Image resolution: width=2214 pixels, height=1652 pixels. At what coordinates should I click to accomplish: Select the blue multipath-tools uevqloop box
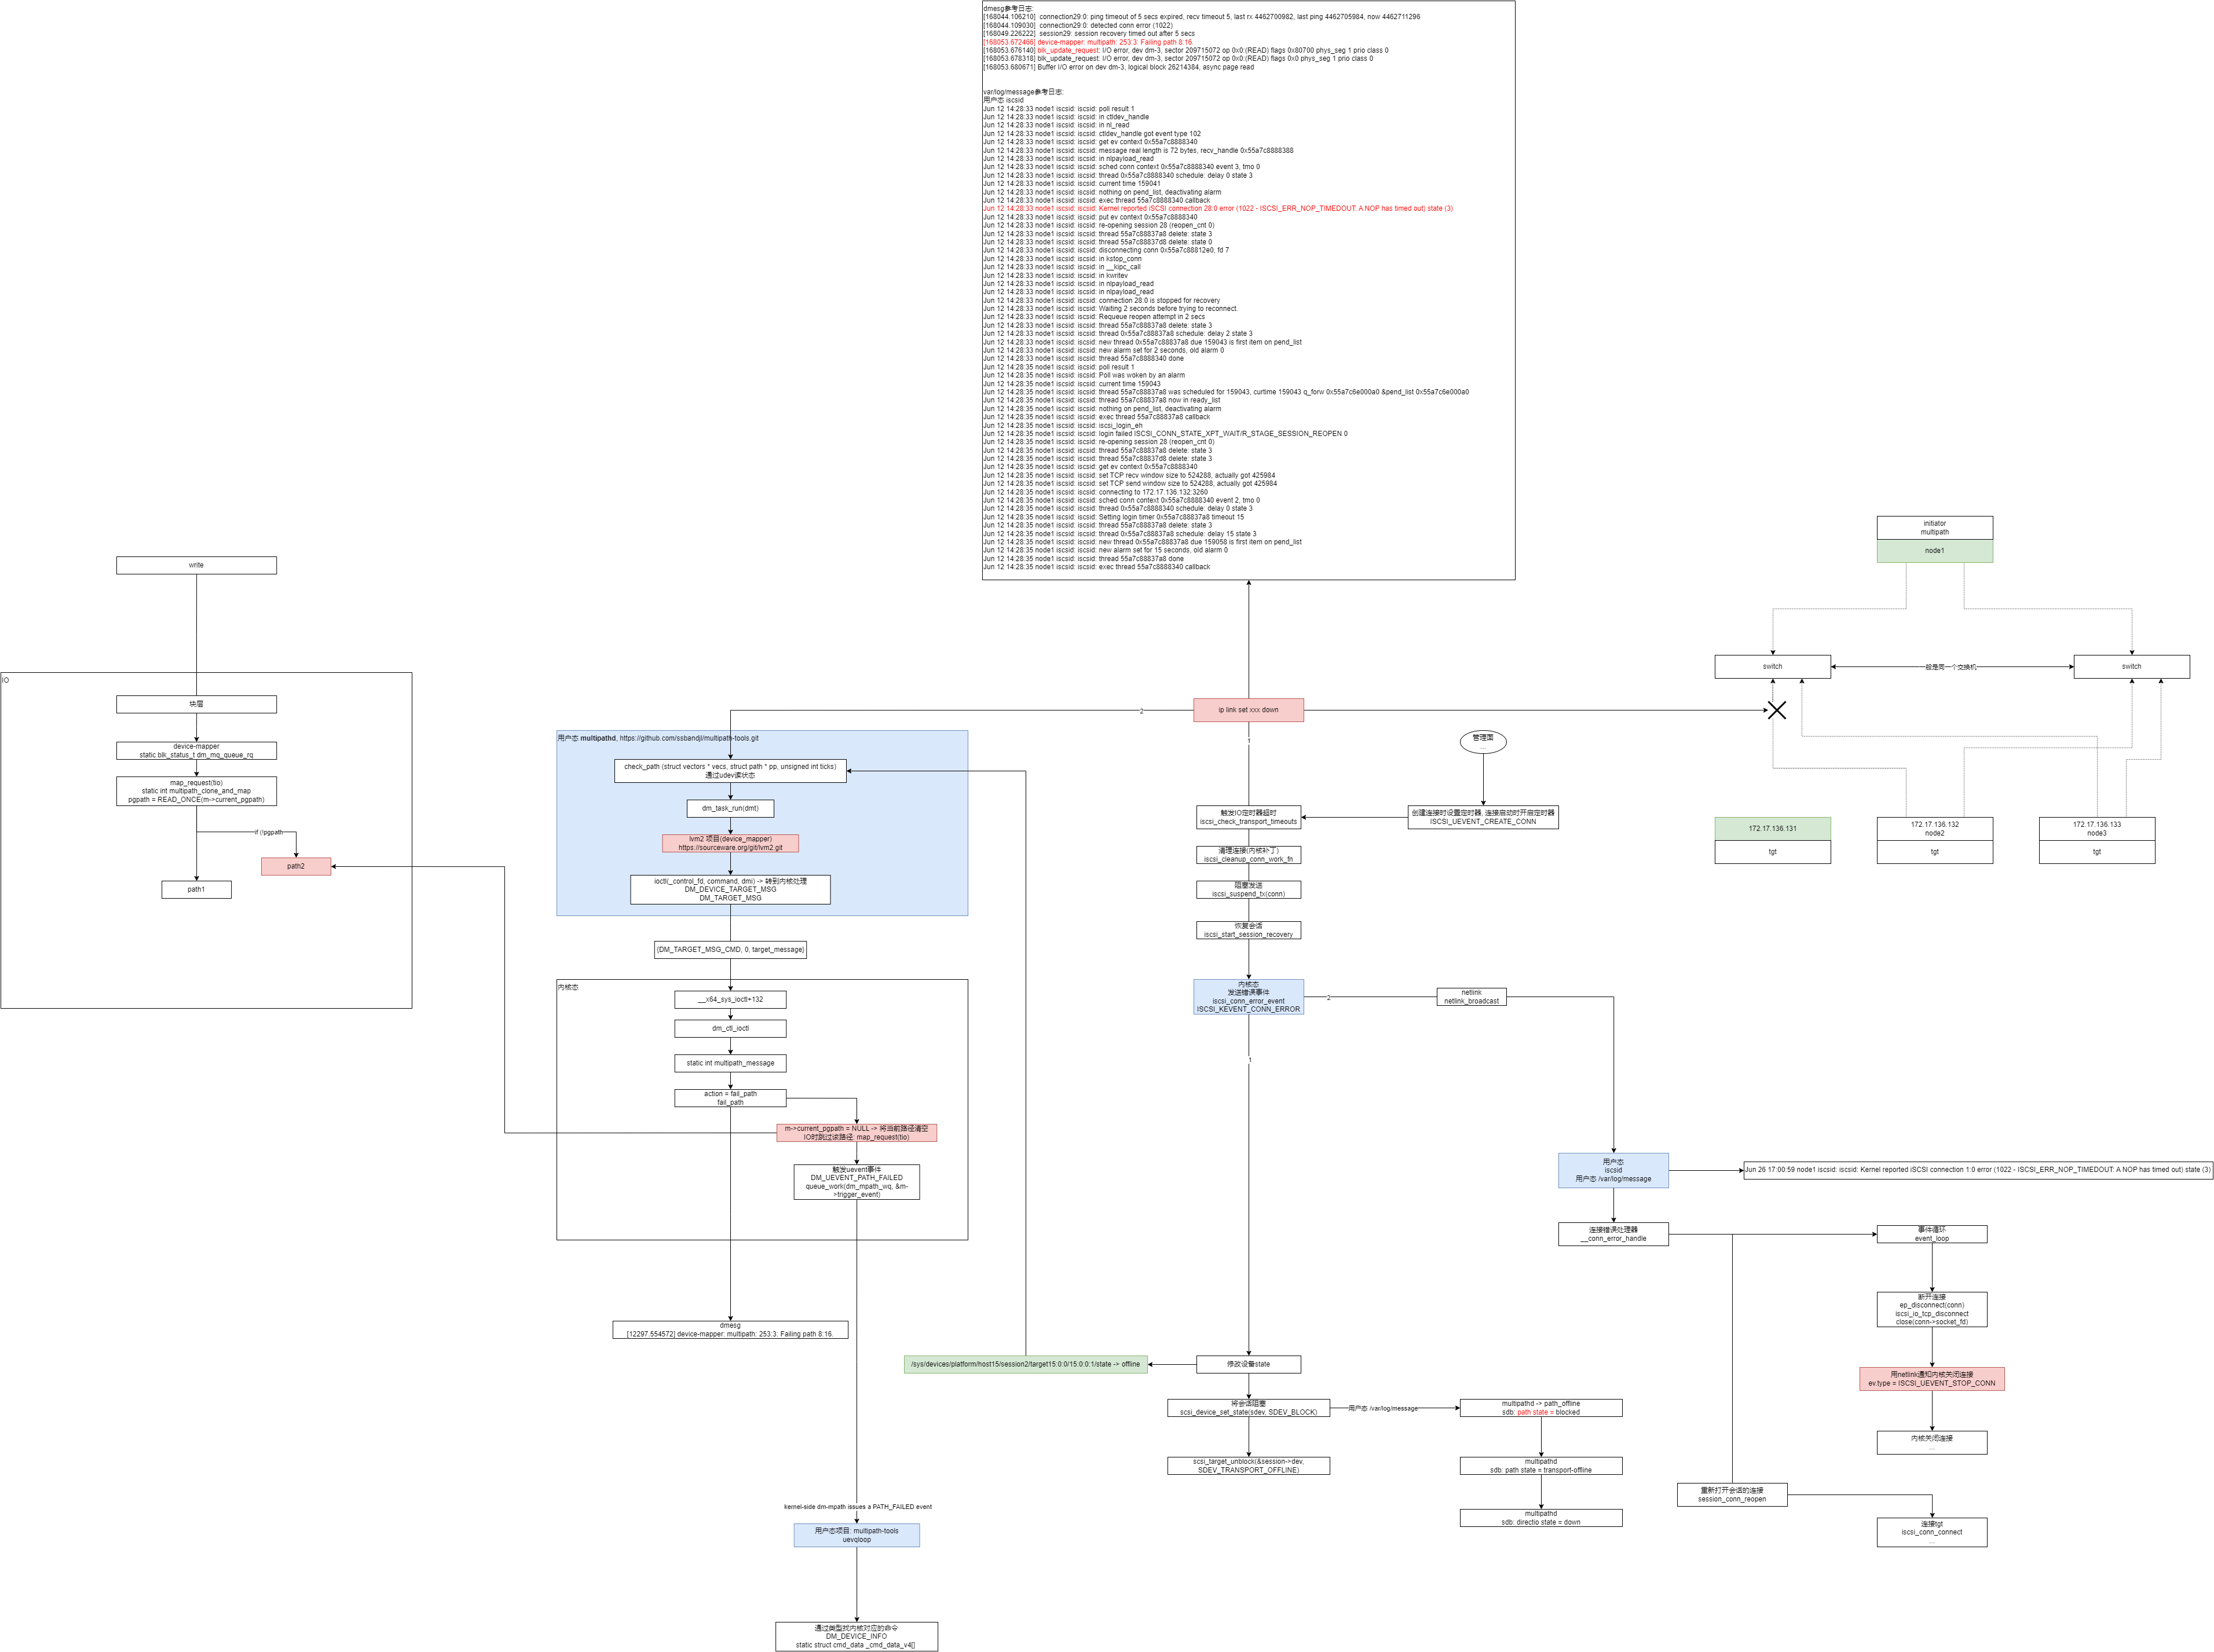tap(856, 1535)
